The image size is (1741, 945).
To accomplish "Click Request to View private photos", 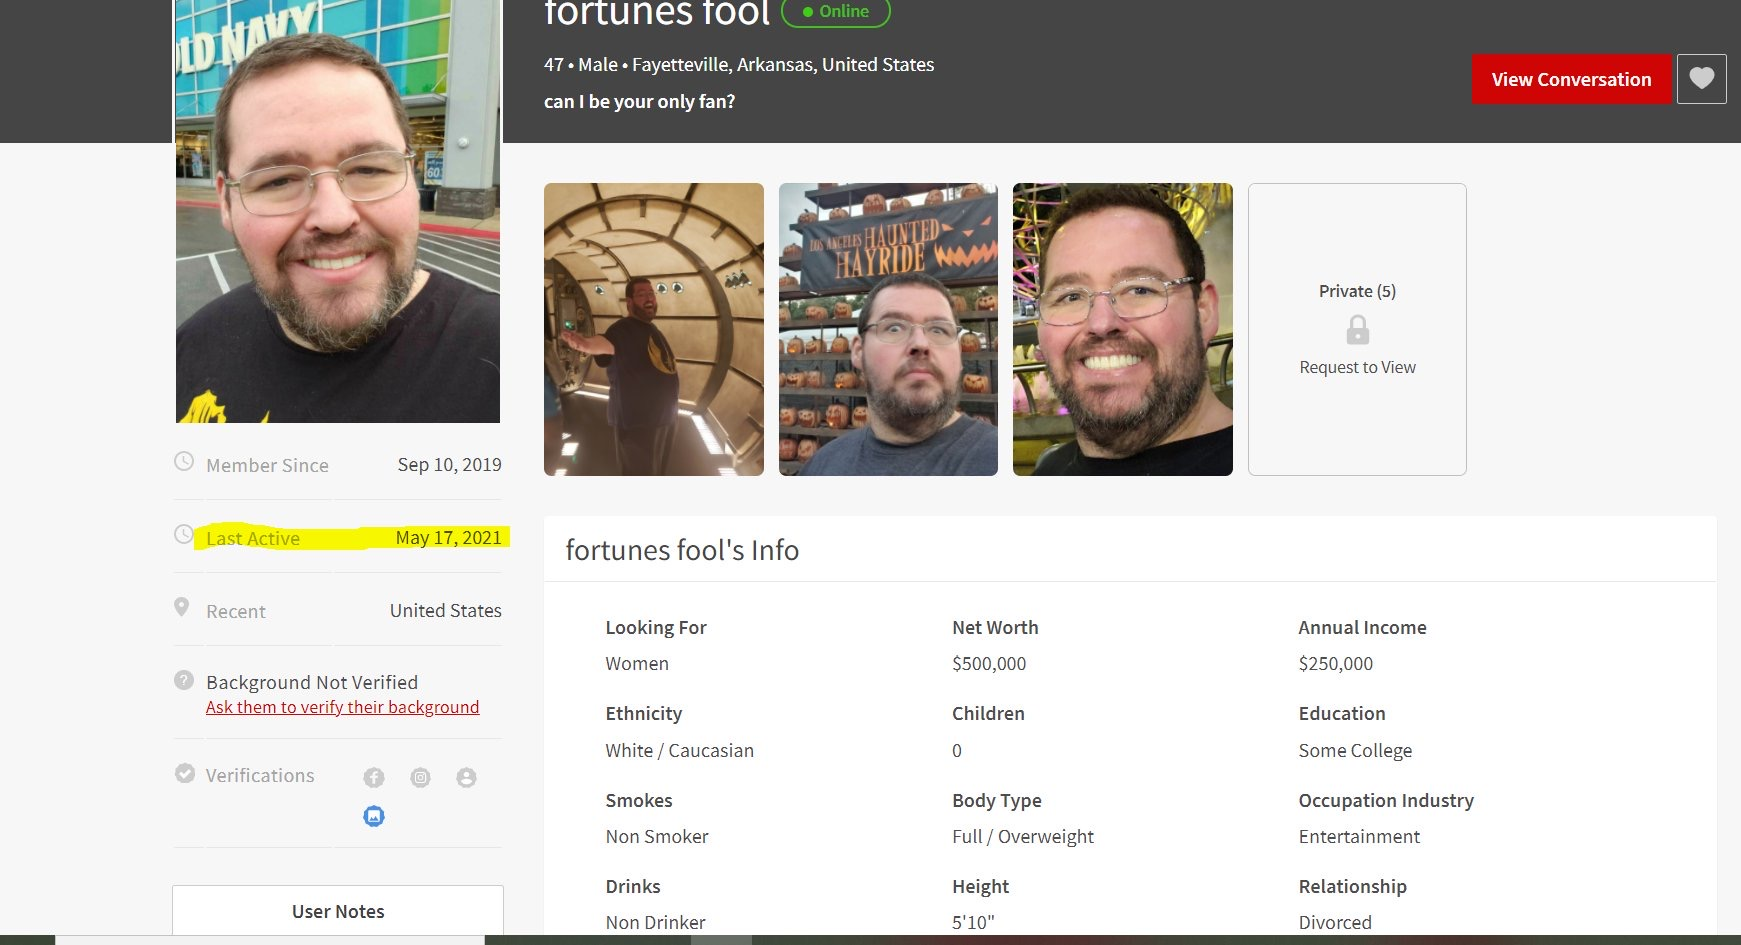I will [x=1357, y=368].
